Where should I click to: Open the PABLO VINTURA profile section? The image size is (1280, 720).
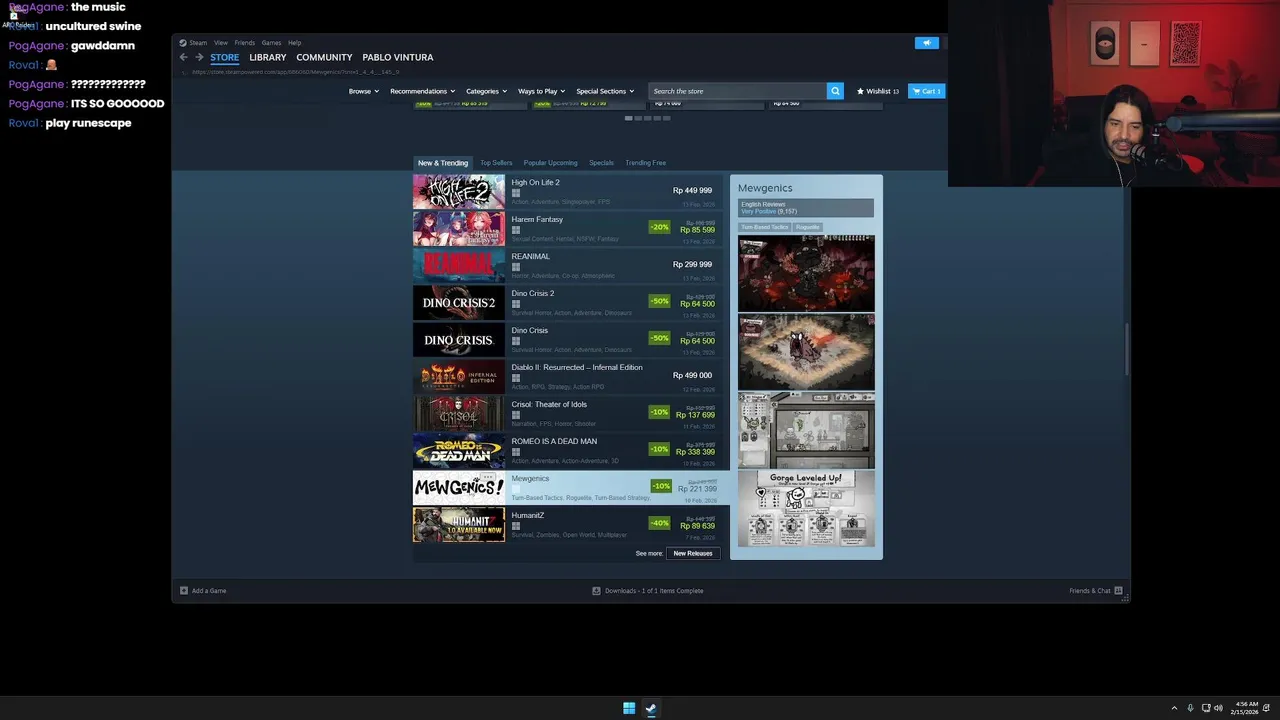point(398,58)
